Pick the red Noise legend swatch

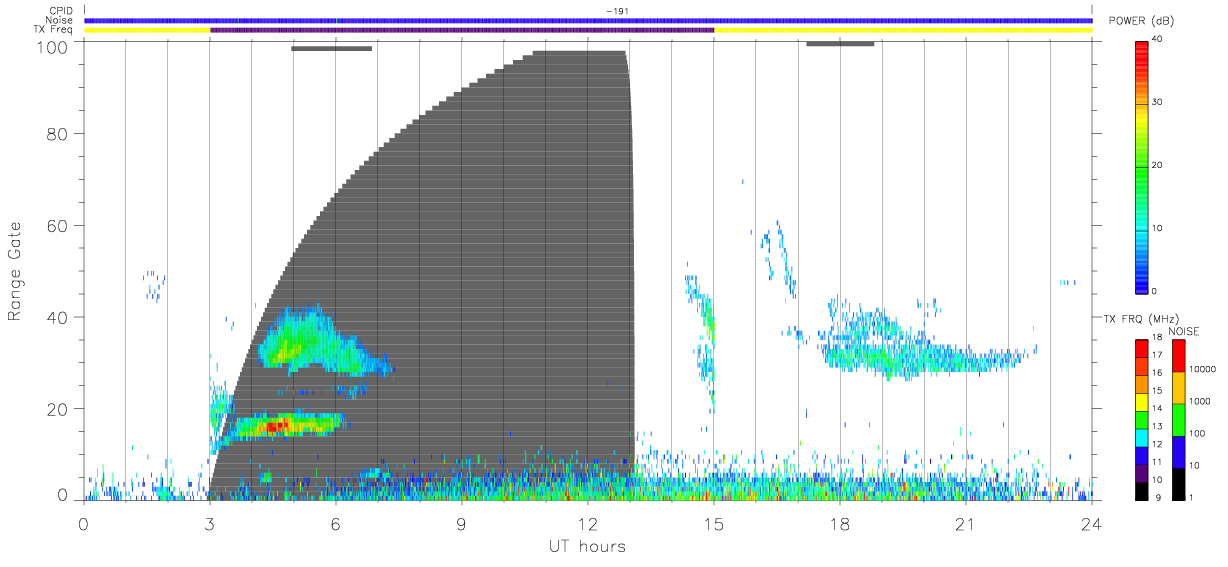1180,356
